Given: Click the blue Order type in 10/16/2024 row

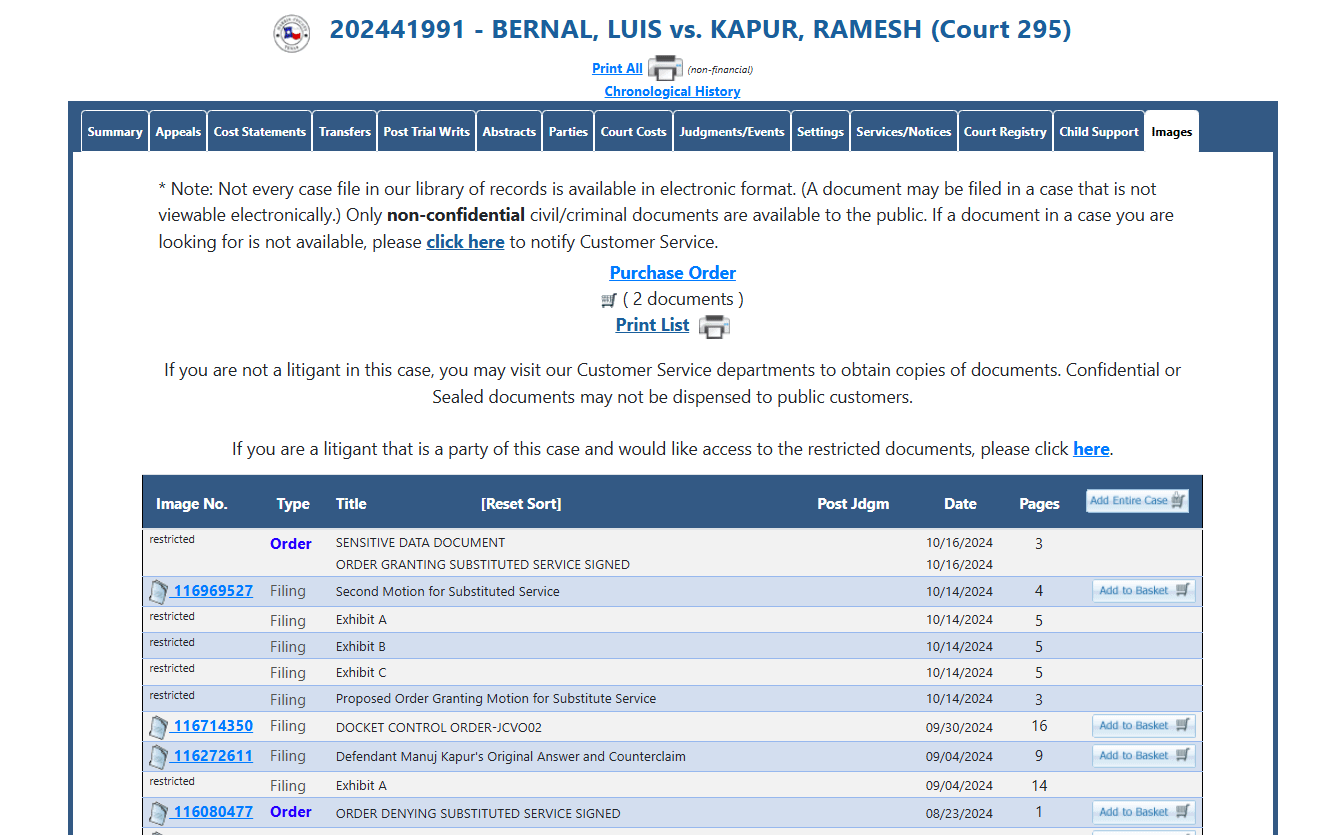Looking at the screenshot, I should (x=291, y=544).
